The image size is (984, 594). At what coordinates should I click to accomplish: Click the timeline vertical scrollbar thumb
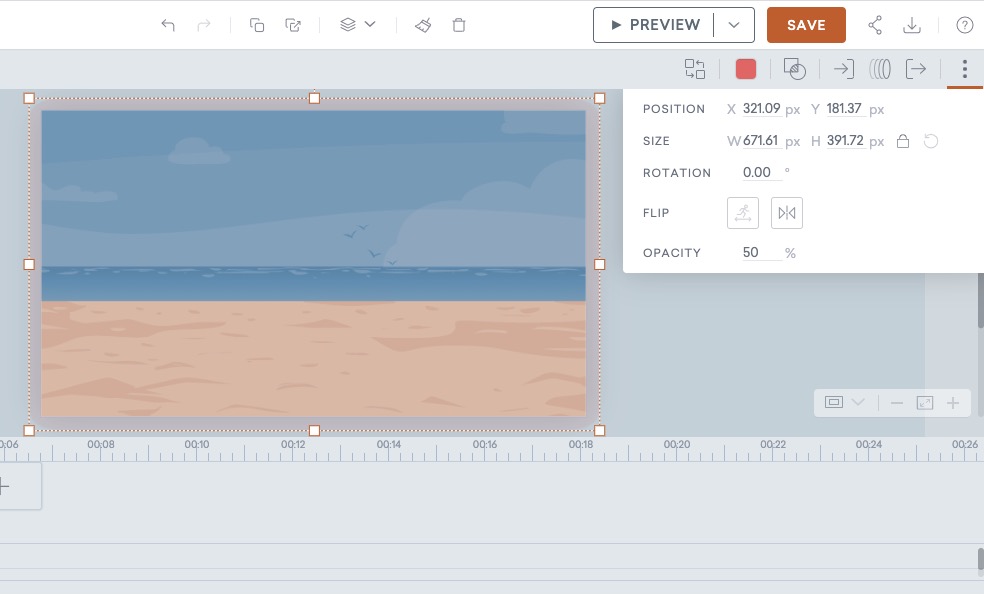[980, 561]
